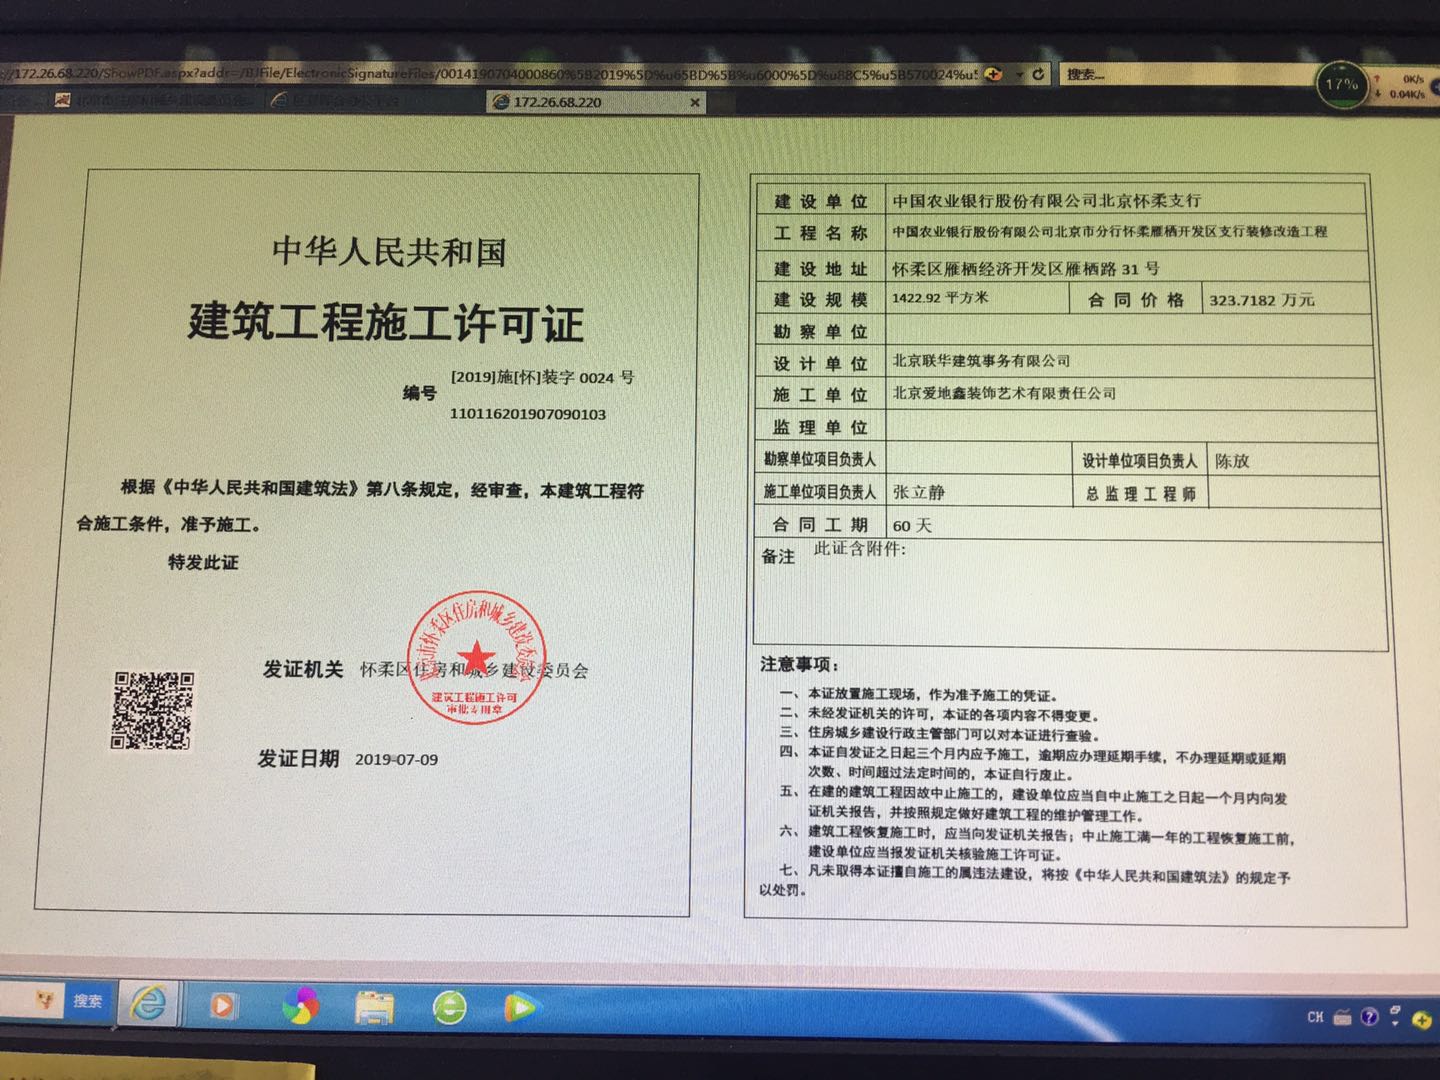Screen dimensions: 1440x1080
Task: Click the code 110116201907090103
Action: [x=528, y=414]
